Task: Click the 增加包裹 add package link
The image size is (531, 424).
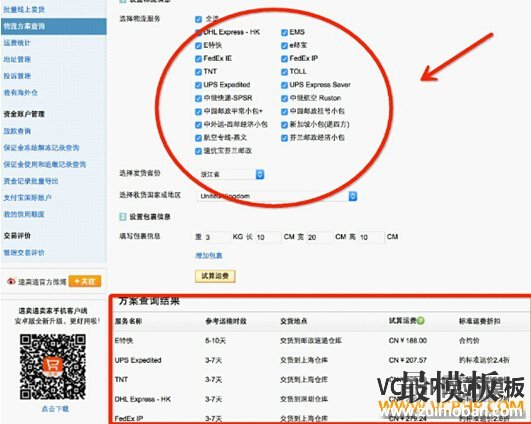Action: click(x=209, y=255)
